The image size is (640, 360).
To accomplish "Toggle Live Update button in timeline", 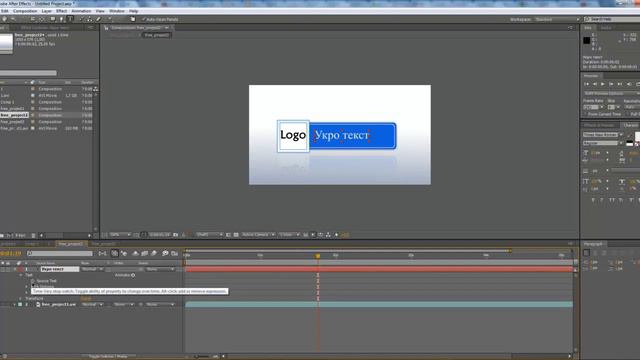I will (x=114, y=253).
